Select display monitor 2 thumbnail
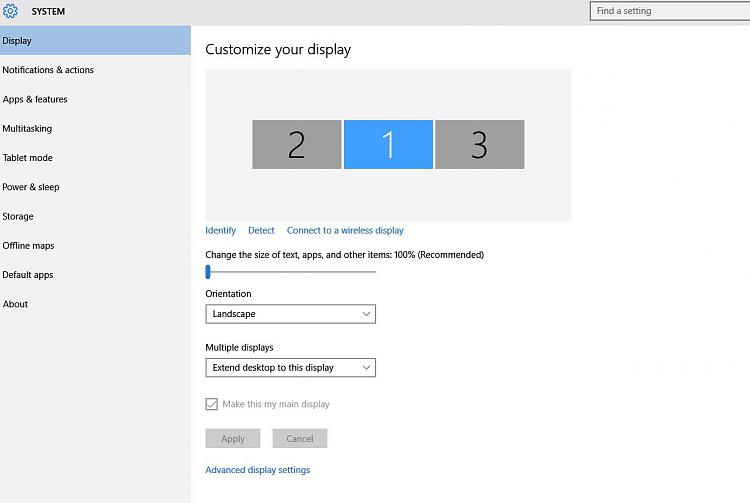This screenshot has height=503, width=750. 297,144
